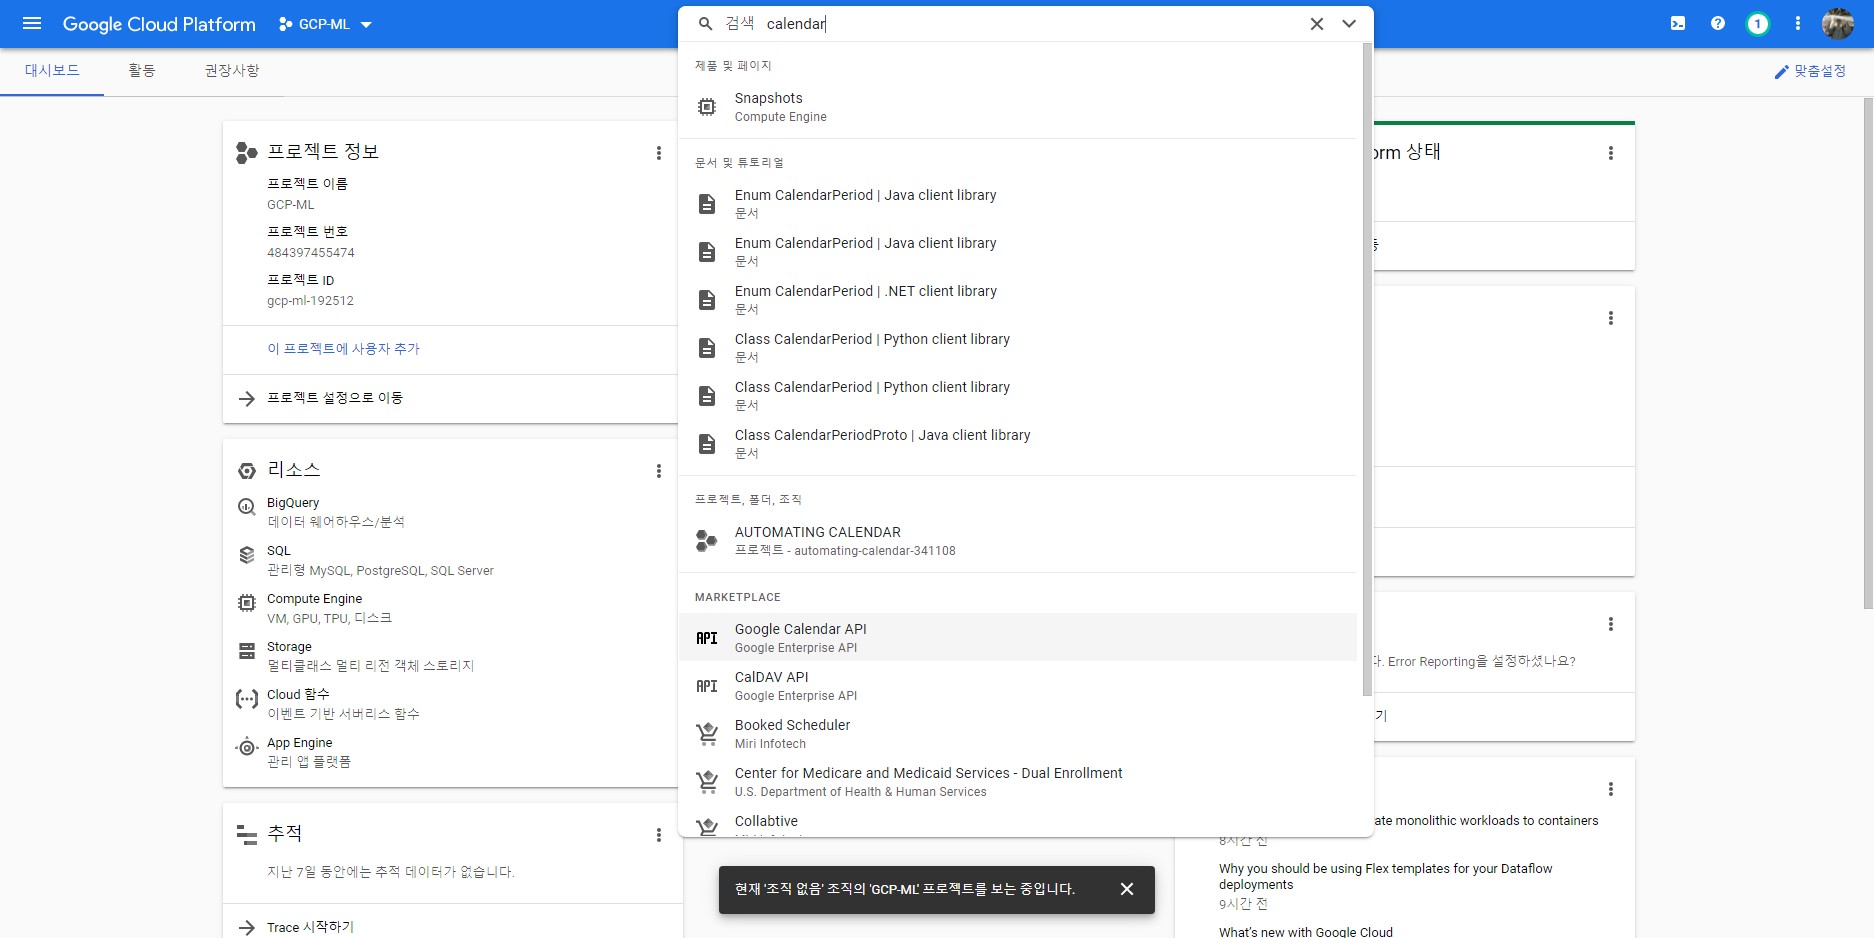Click the Storage resource icon
Screen dimensions: 1874x938
pos(247,651)
